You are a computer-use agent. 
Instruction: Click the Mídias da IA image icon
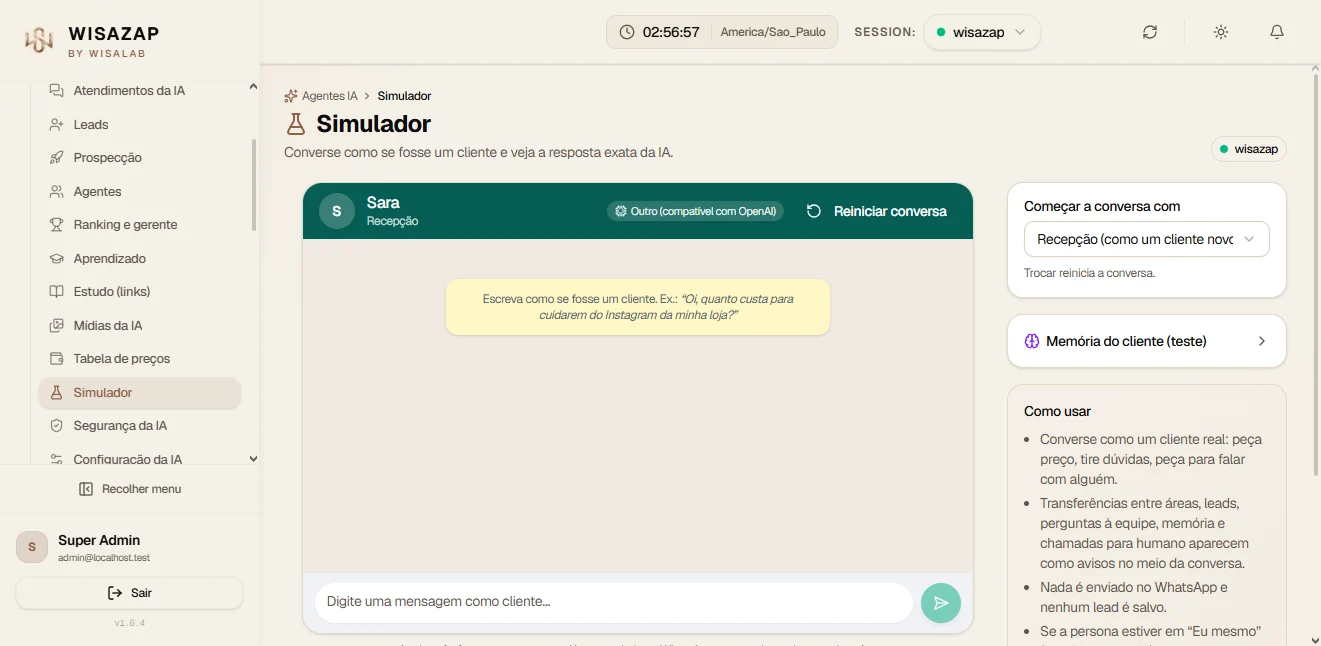pos(57,326)
